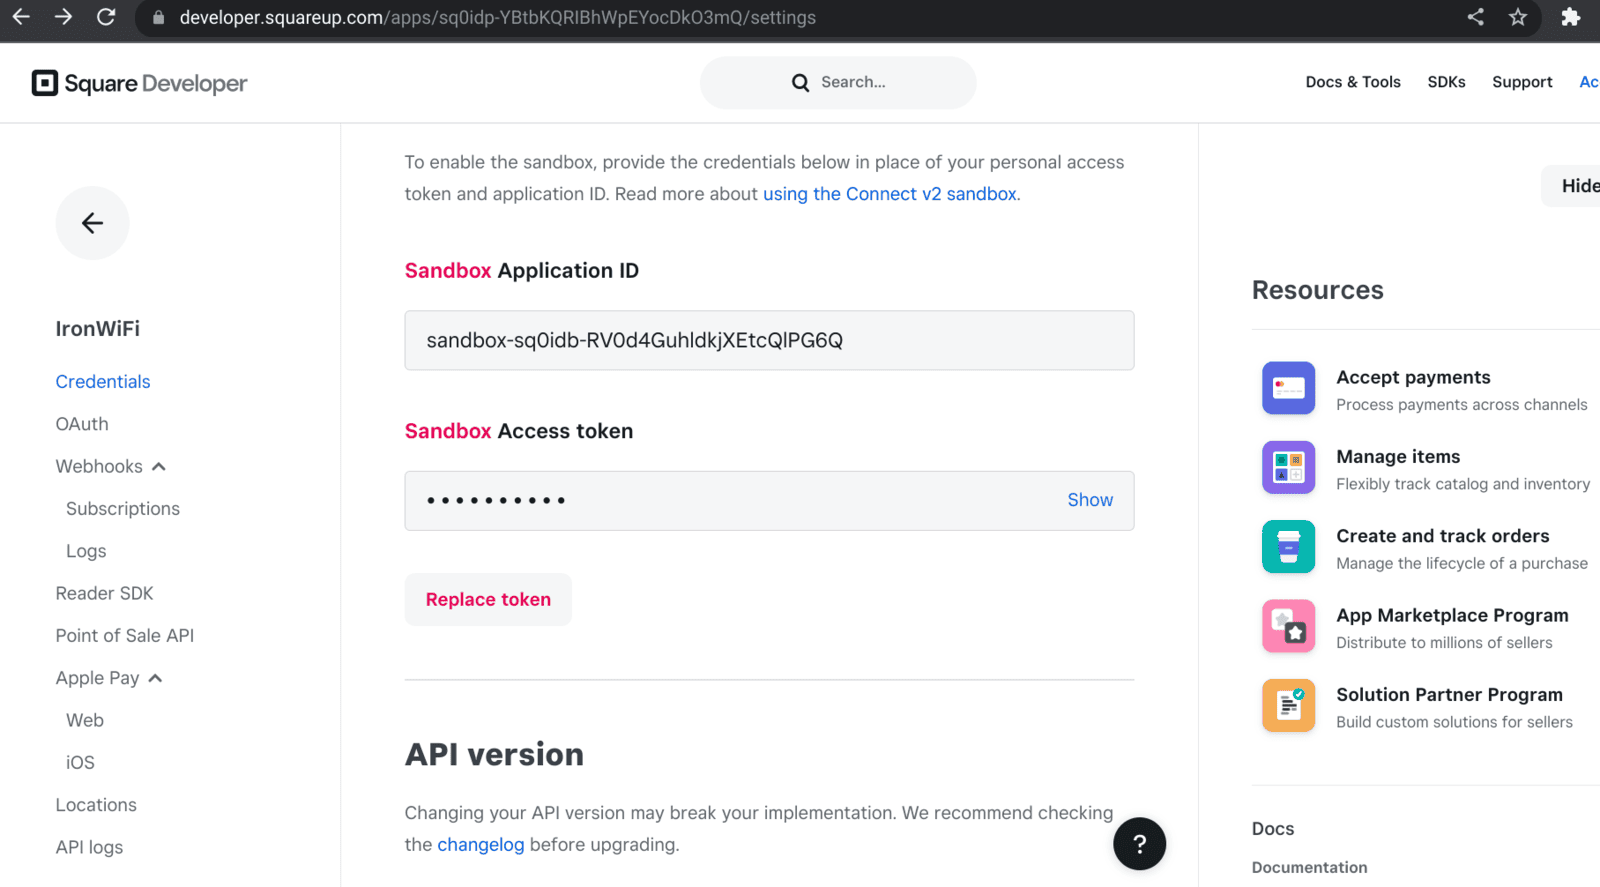Open Locations in the sidebar

(96, 805)
